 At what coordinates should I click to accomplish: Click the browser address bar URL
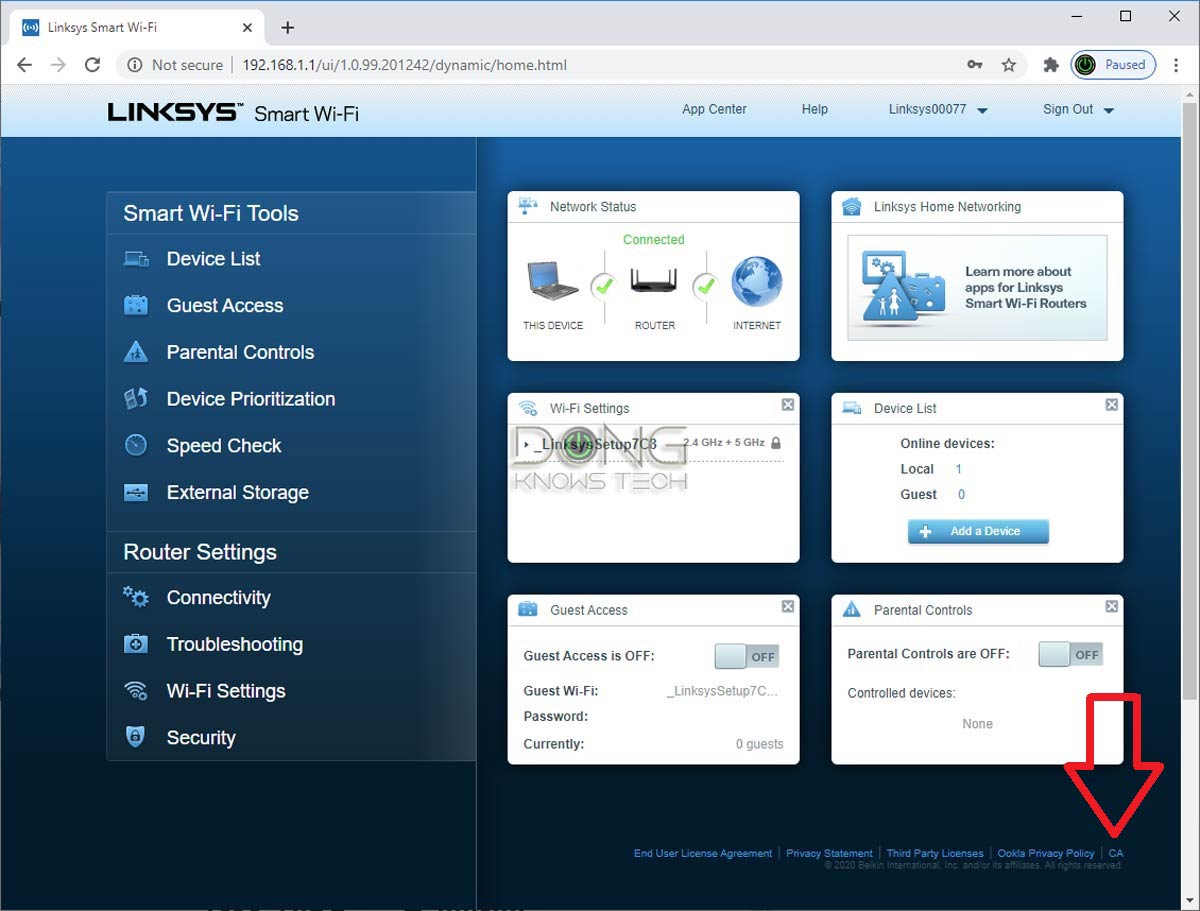[404, 65]
